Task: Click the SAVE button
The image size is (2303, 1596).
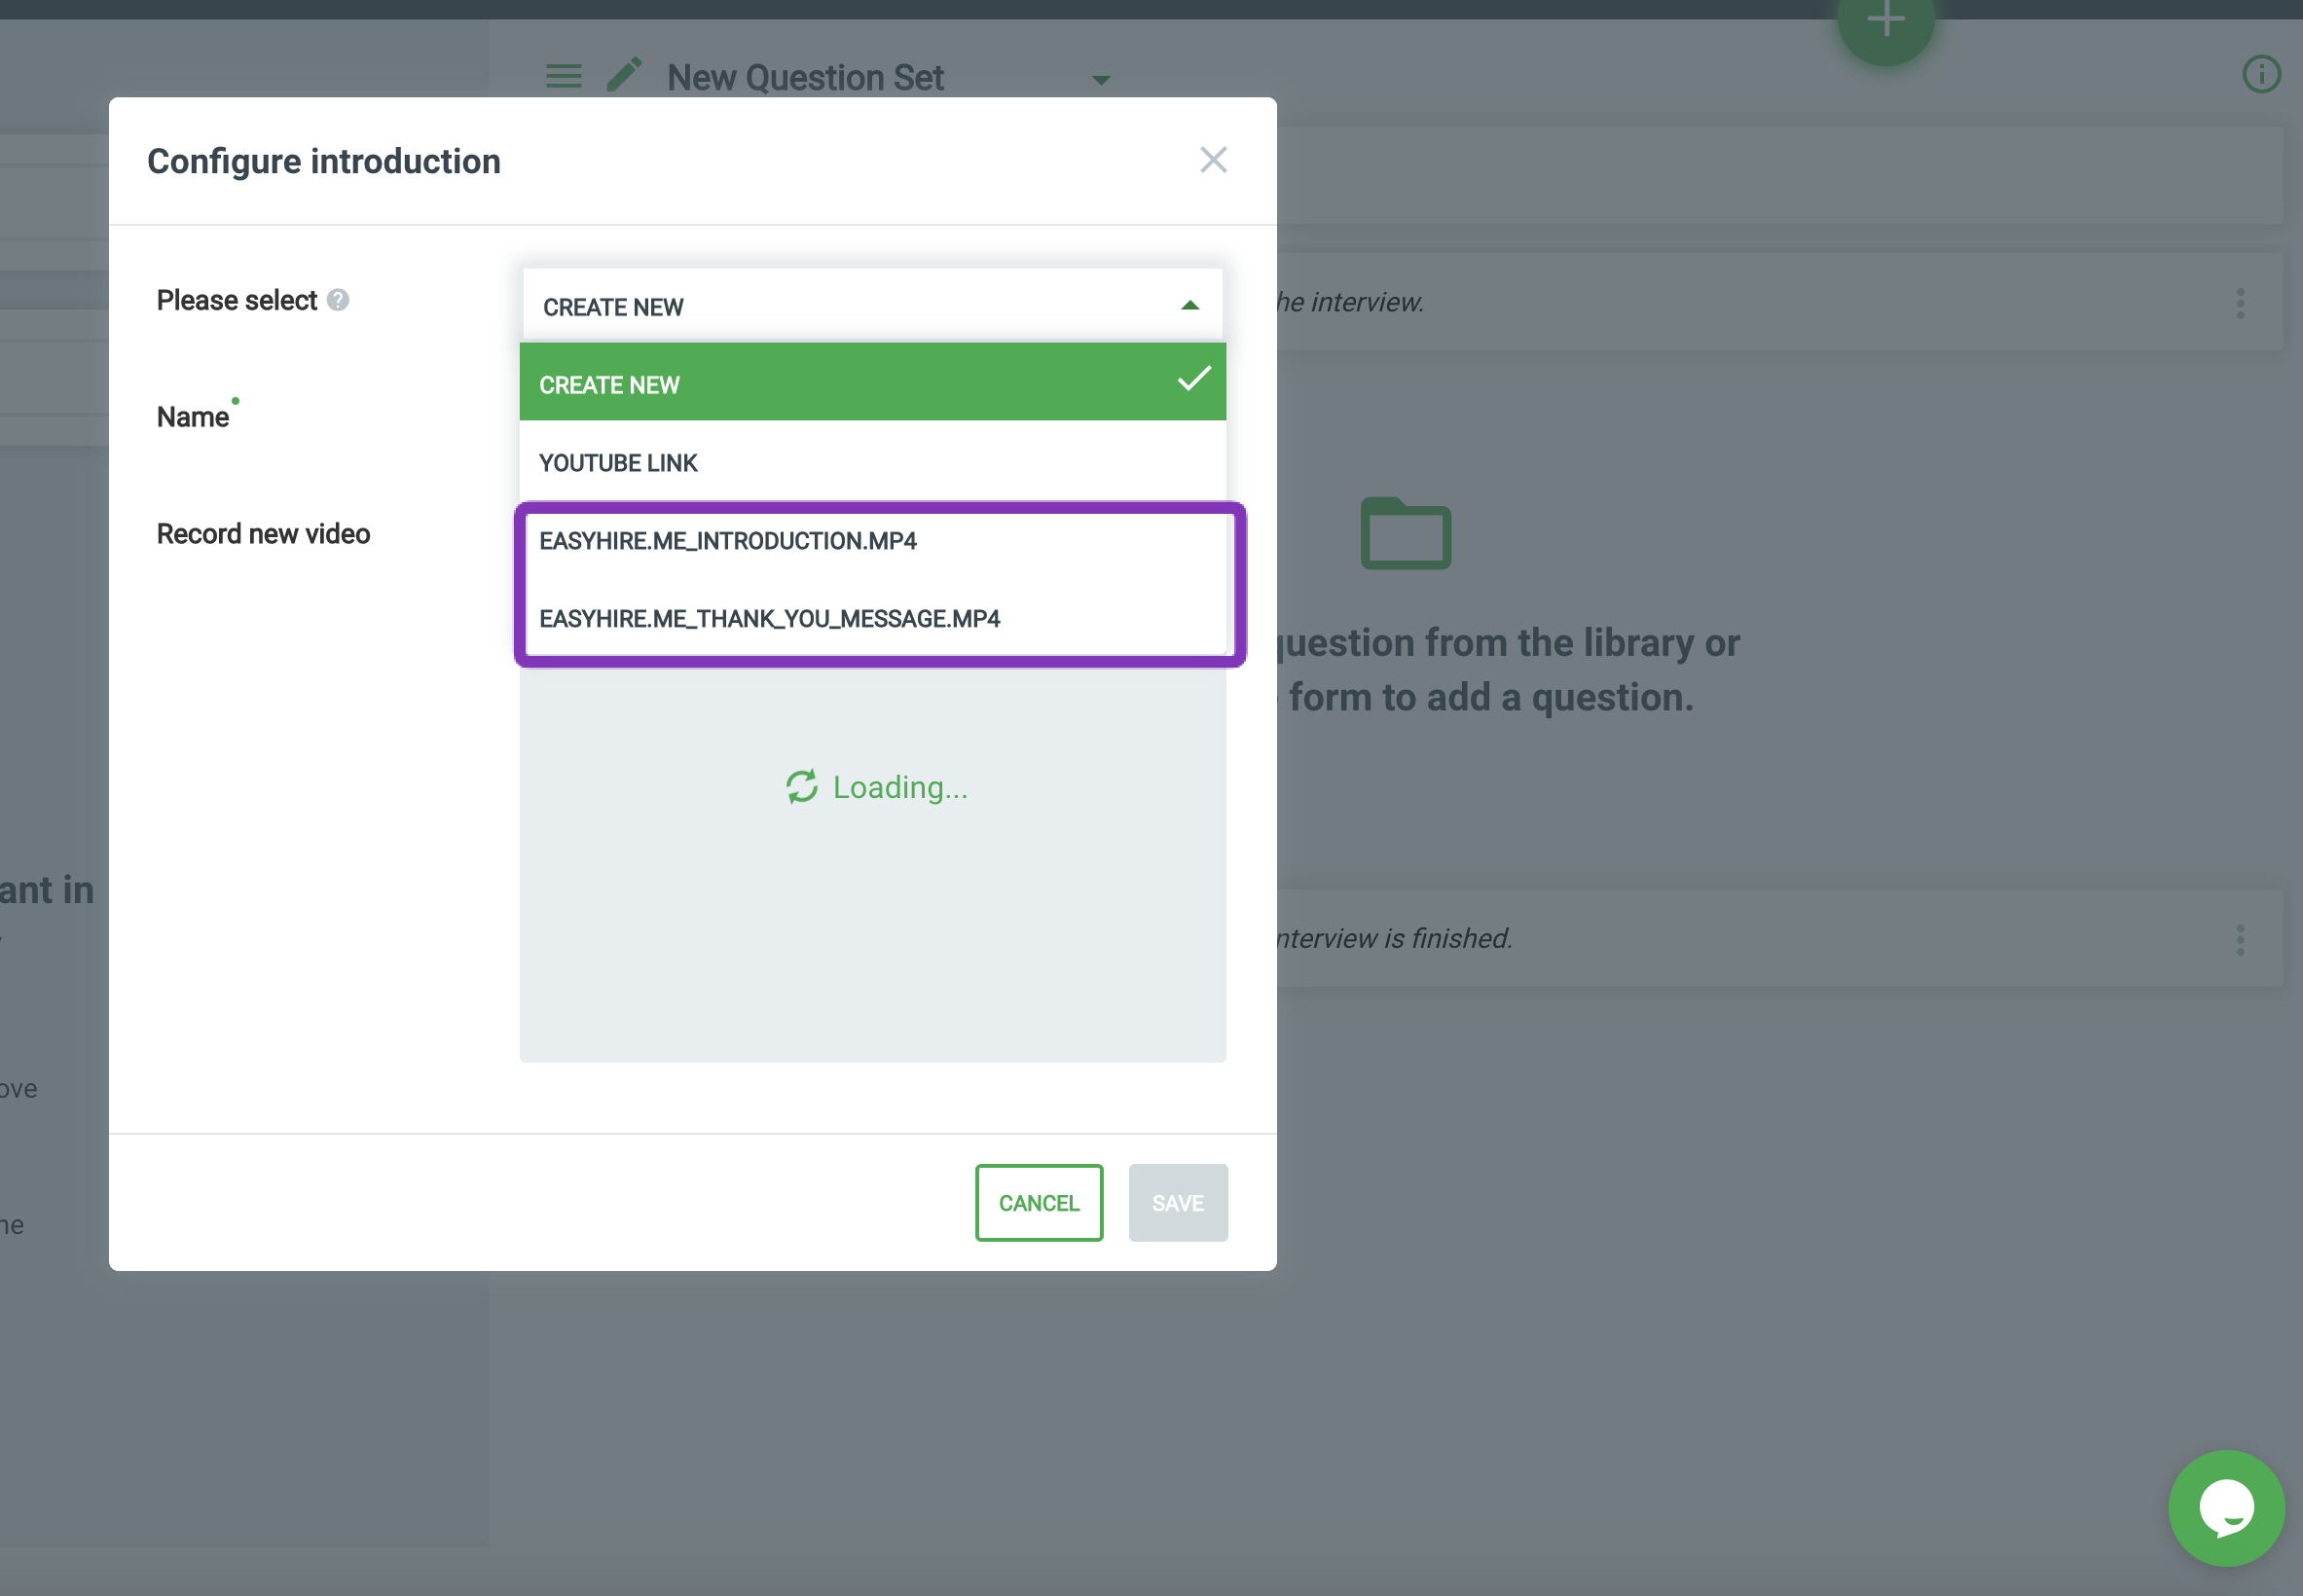Action: [1177, 1202]
